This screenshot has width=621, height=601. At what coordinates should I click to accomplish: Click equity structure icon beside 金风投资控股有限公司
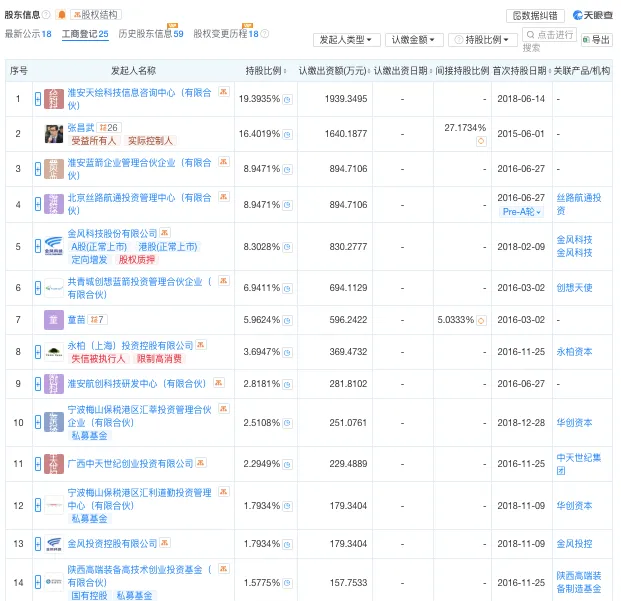165,542
